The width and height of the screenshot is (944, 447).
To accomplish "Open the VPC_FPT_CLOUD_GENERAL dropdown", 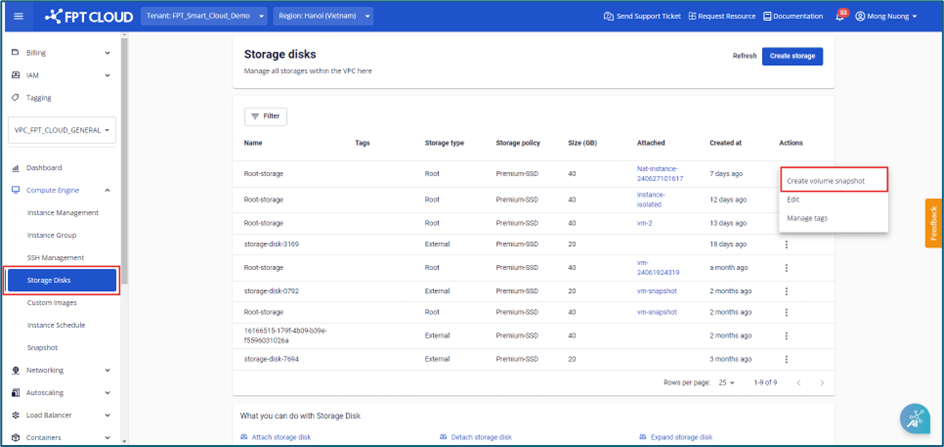I will click(x=62, y=130).
